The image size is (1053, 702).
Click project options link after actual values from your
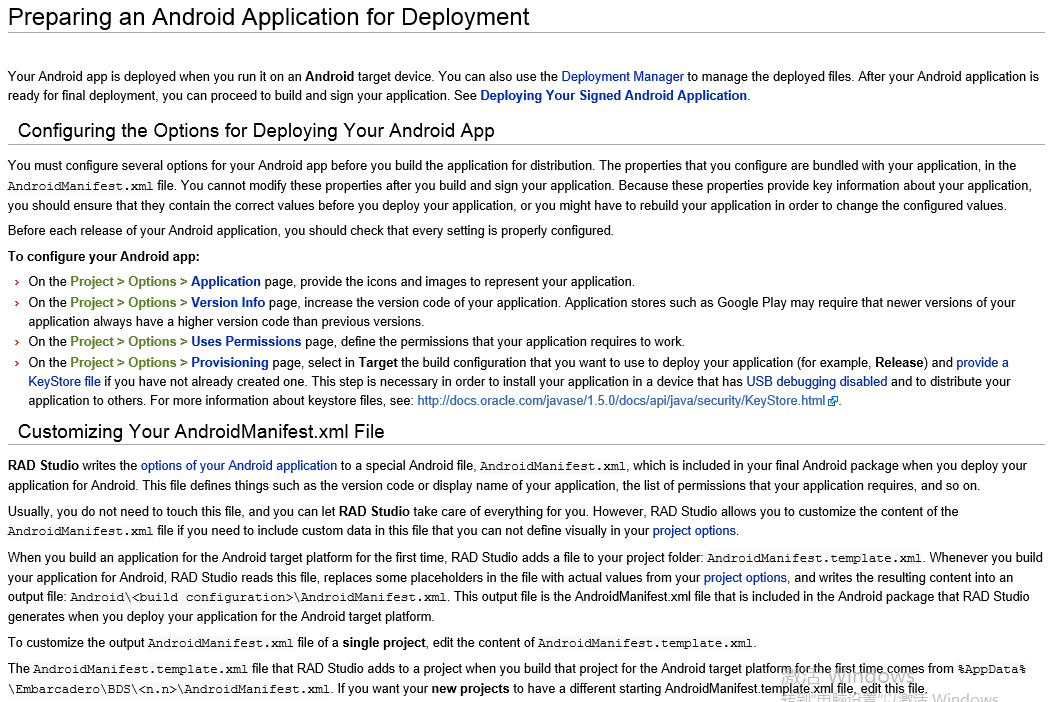(x=745, y=577)
